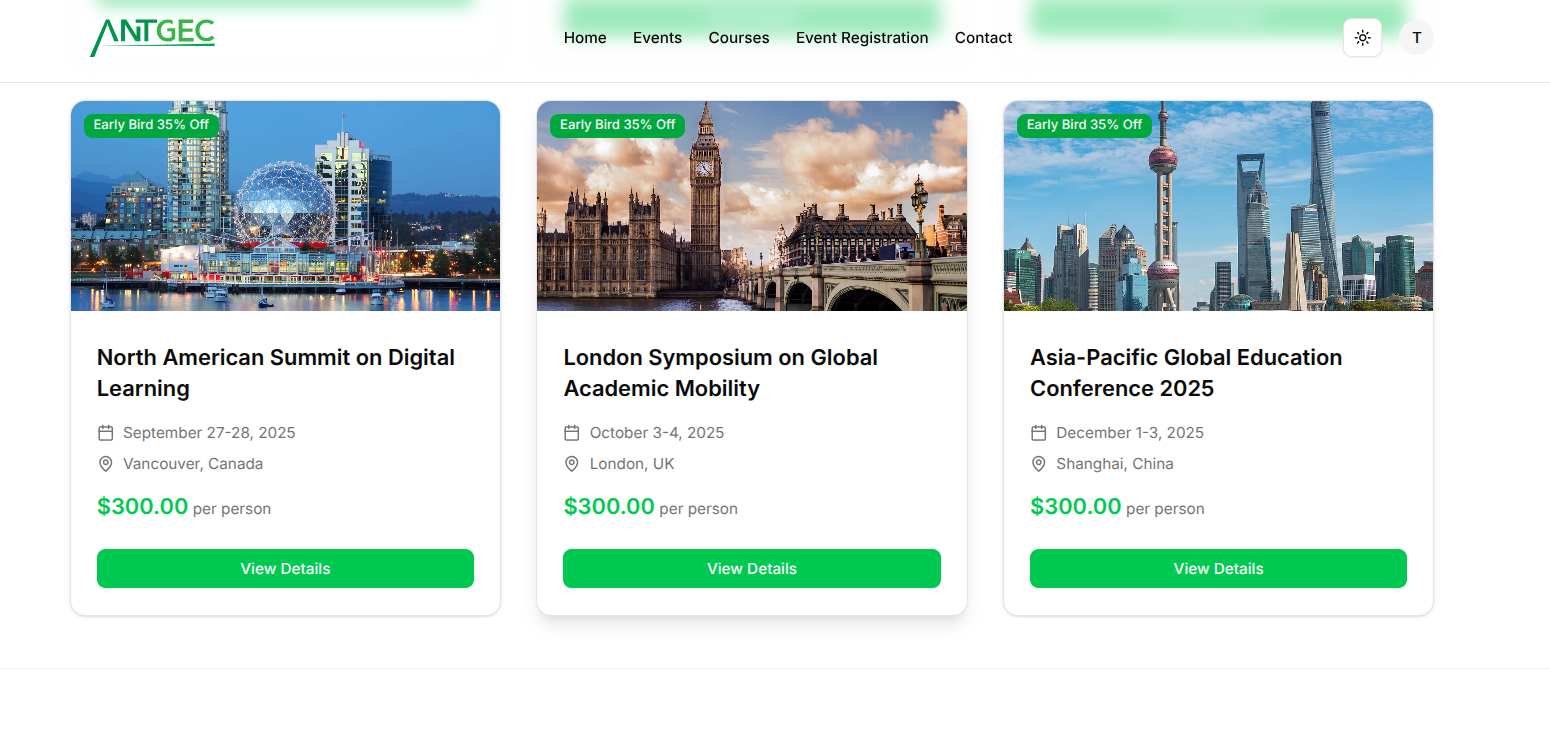View Details for the North American Summit
1550x733 pixels.
tap(285, 568)
